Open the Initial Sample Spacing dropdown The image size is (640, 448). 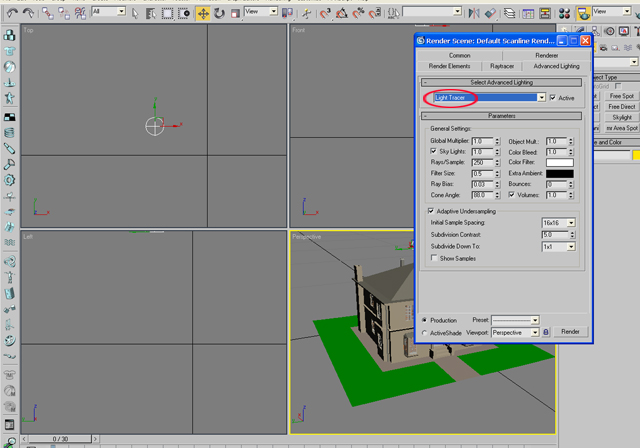(571, 223)
